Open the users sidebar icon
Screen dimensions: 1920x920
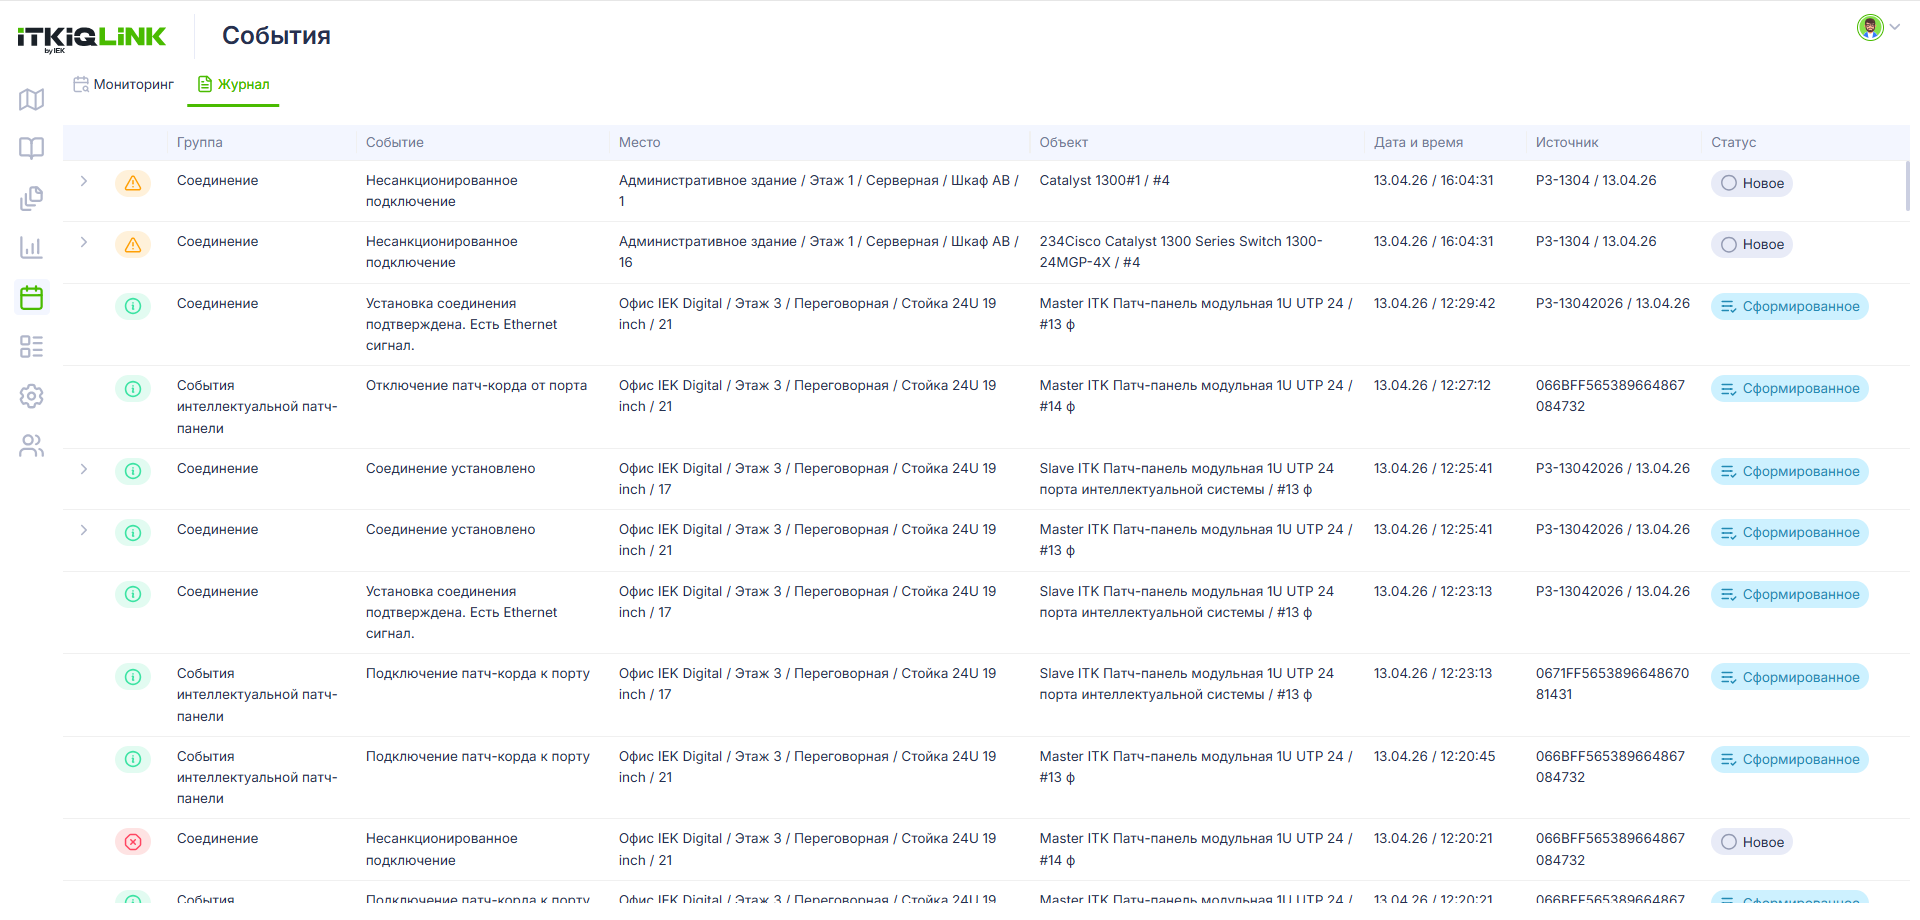32,446
